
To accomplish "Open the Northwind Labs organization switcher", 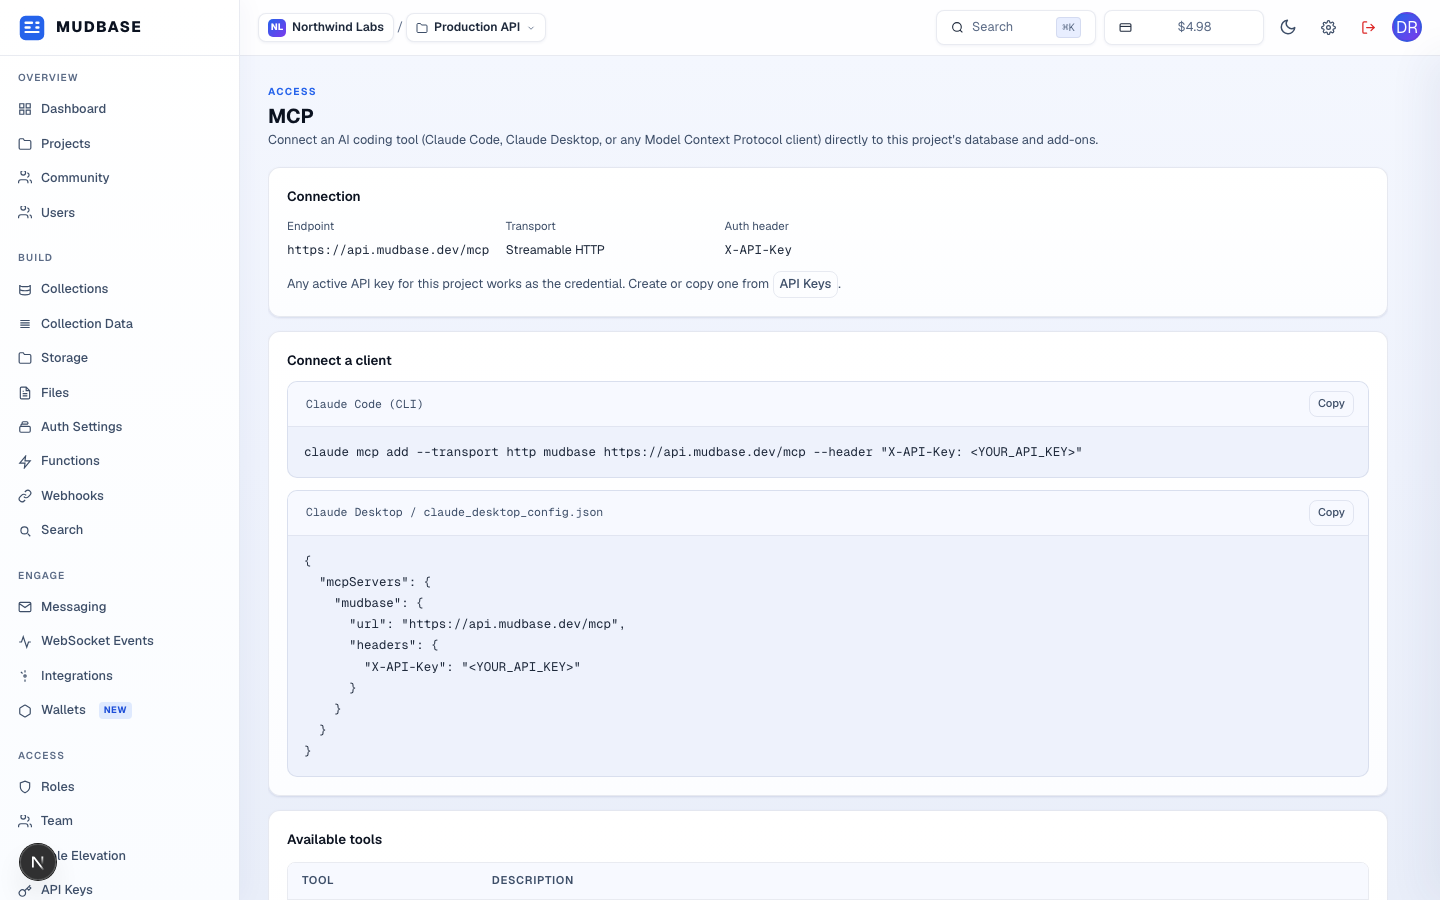I will 326,27.
